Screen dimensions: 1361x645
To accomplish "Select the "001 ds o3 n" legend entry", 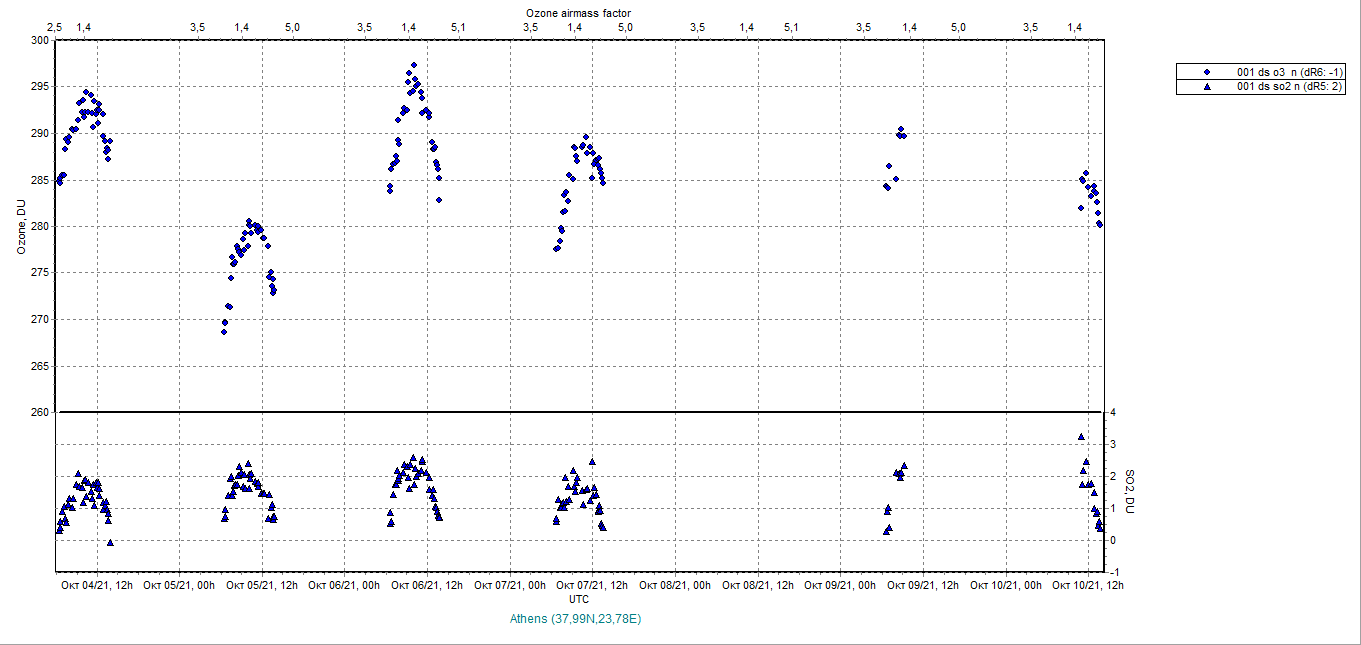I will coord(1290,72).
